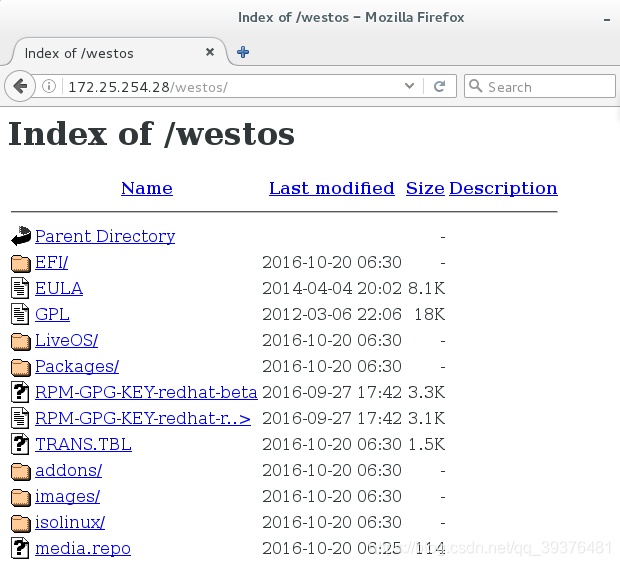Image resolution: width=620 pixels, height=566 pixels.
Task: Click unknown-file icon beside TRANS.TBL
Action: [x=20, y=444]
